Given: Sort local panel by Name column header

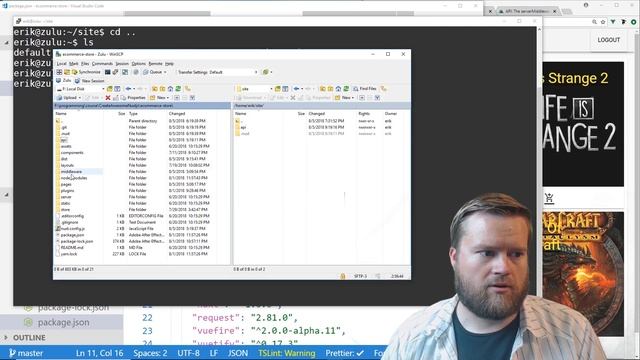Looking at the screenshot, I should tap(61, 113).
